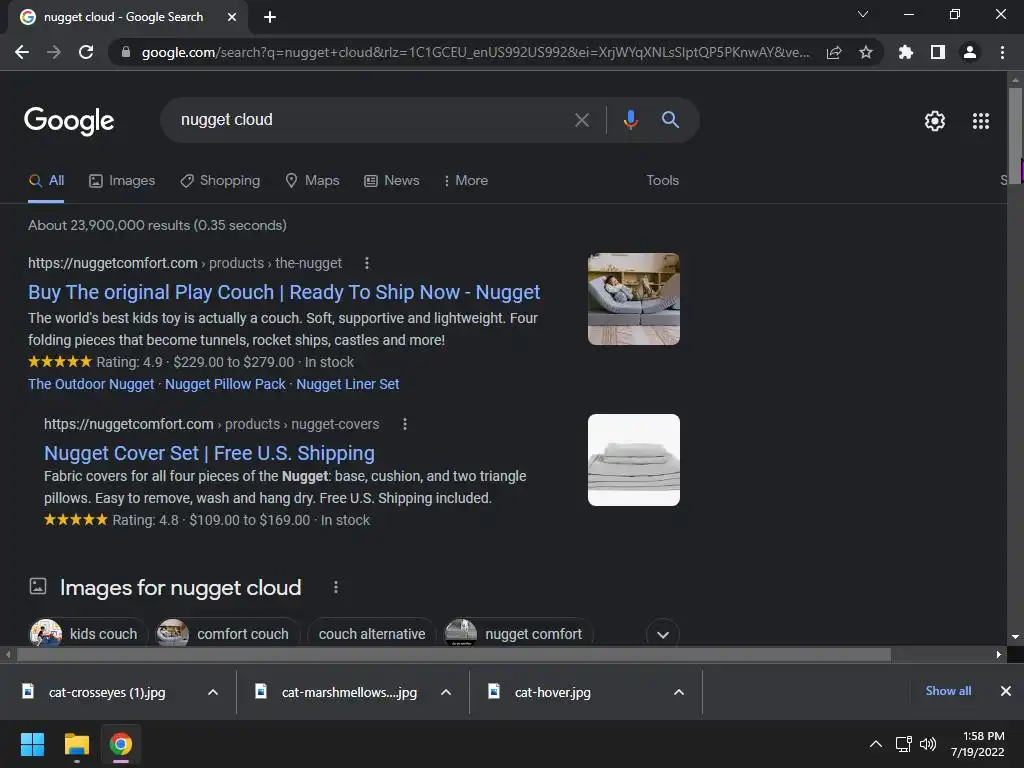Viewport: 1024px width, 768px height.
Task: Expand more image filter chips
Action: (x=662, y=634)
